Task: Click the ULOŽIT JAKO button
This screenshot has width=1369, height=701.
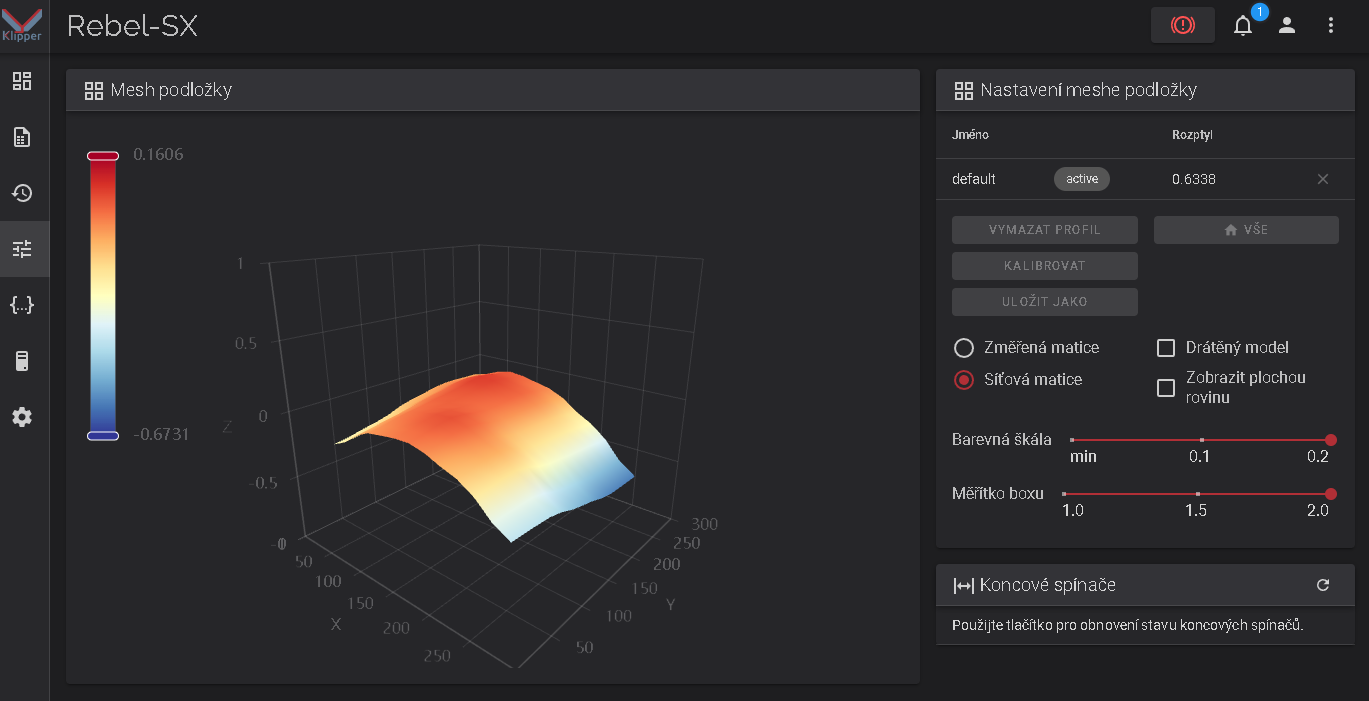Action: pos(1044,302)
